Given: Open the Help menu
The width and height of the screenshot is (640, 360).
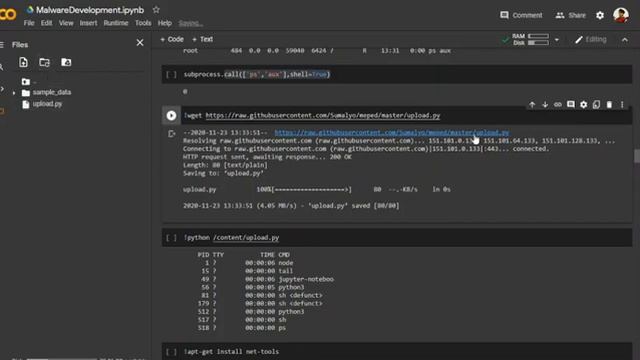Looking at the screenshot, I should (164, 23).
